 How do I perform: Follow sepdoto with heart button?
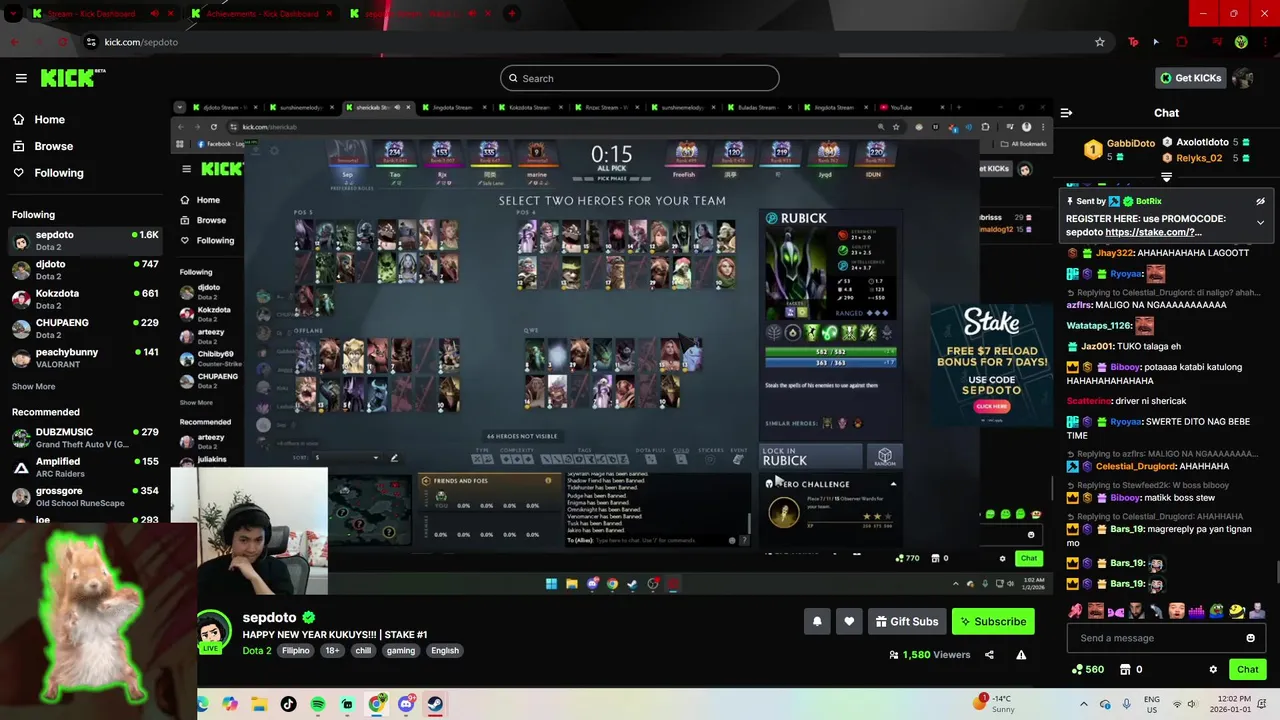tap(849, 621)
